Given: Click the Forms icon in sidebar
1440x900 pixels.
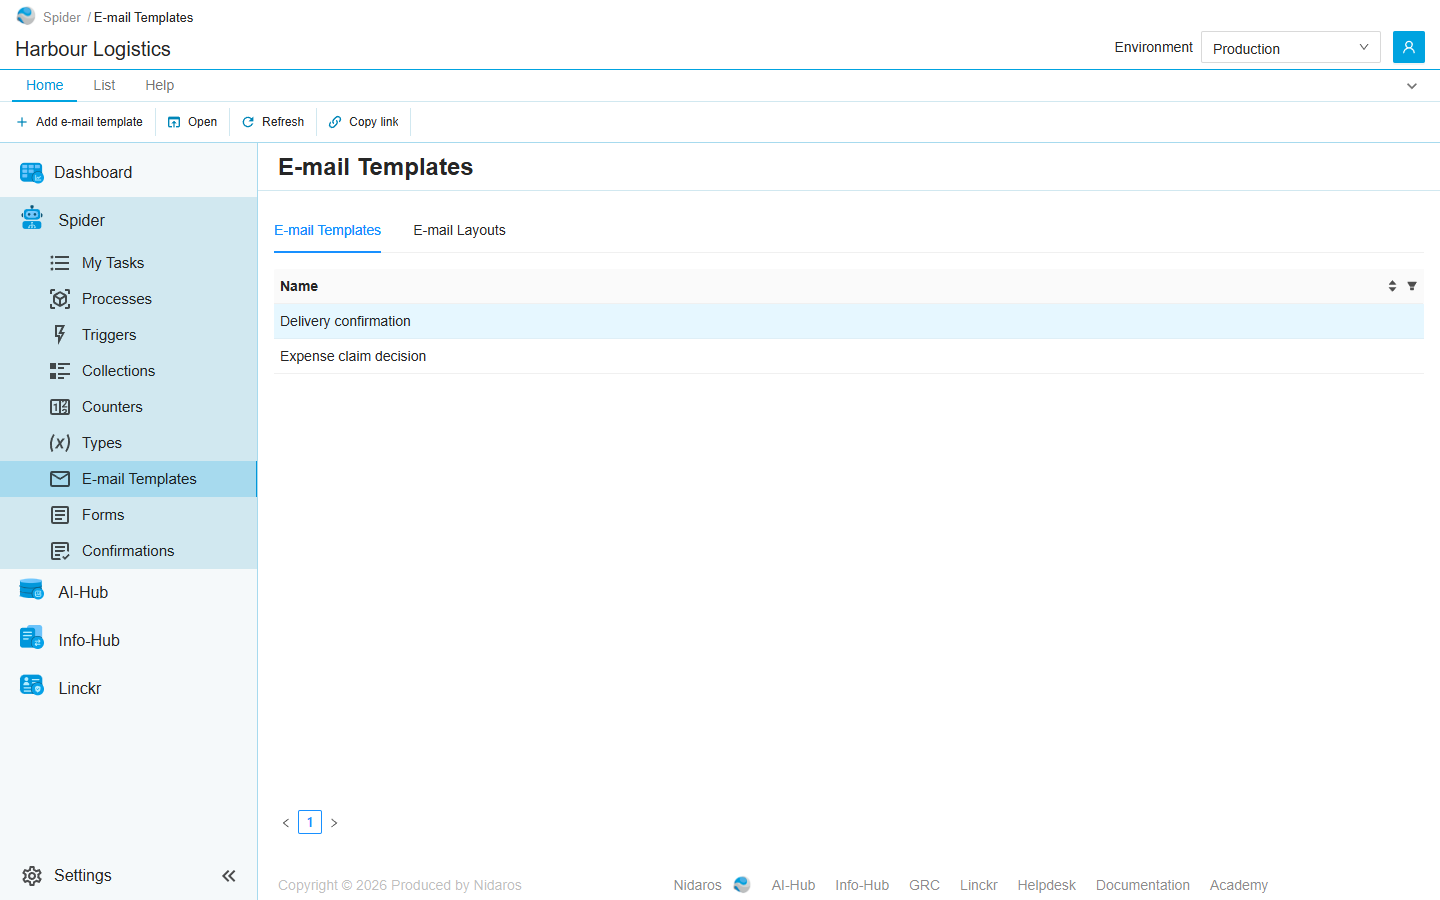Looking at the screenshot, I should pos(60,515).
